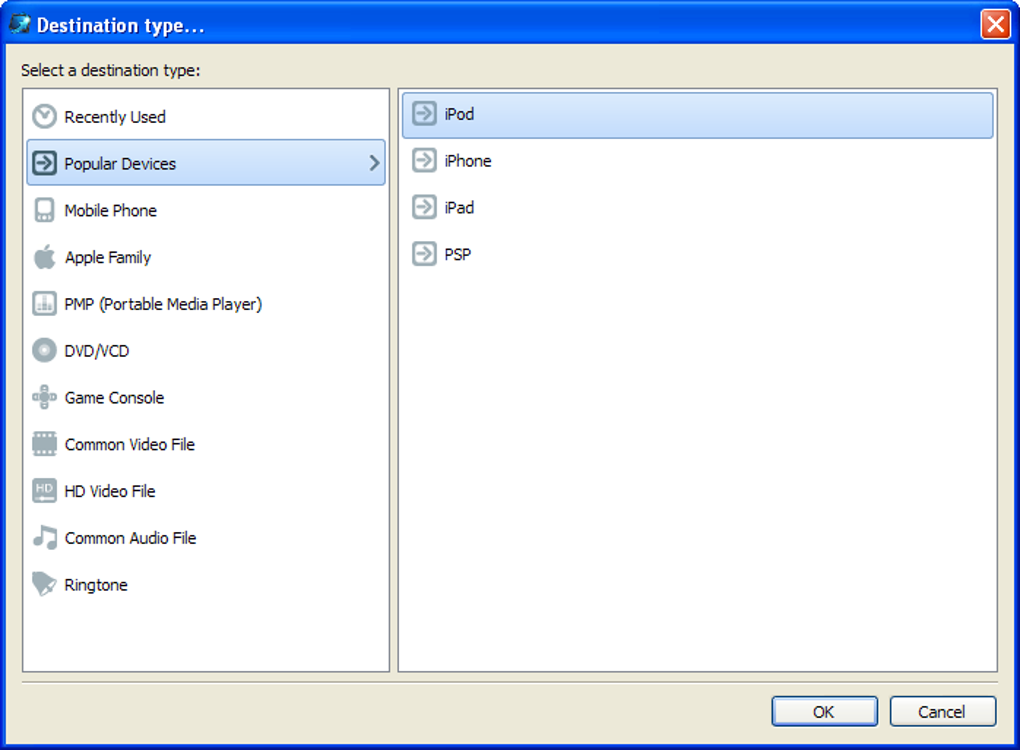
Task: Open the Game Console label
Action: click(114, 398)
